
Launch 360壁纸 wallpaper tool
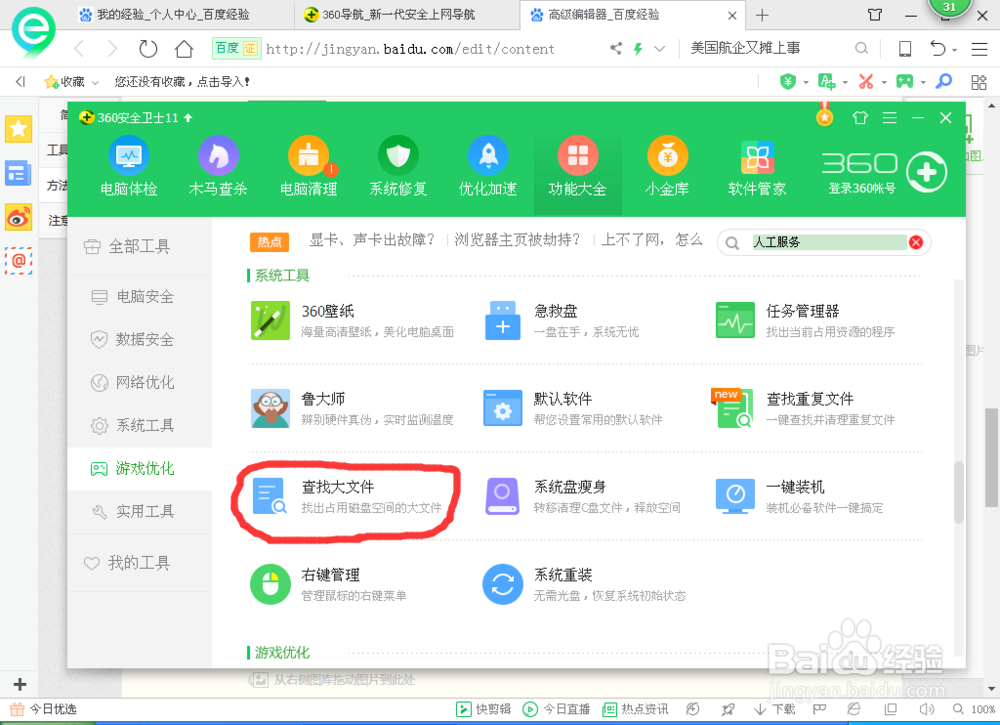click(x=352, y=320)
